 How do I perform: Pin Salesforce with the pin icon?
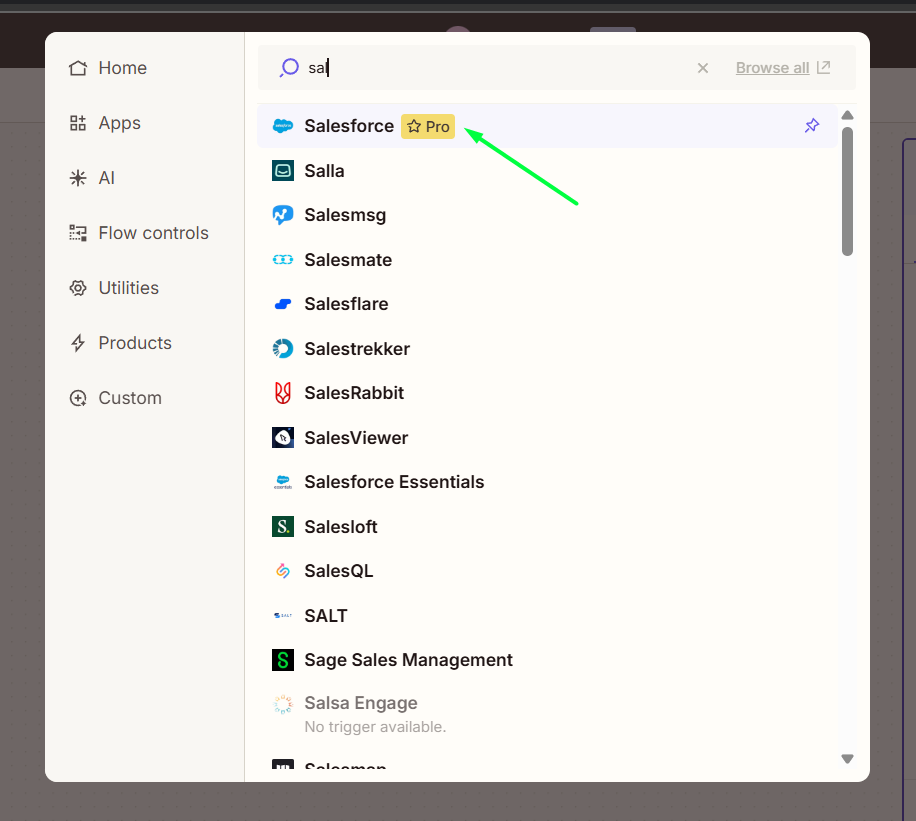coord(812,126)
